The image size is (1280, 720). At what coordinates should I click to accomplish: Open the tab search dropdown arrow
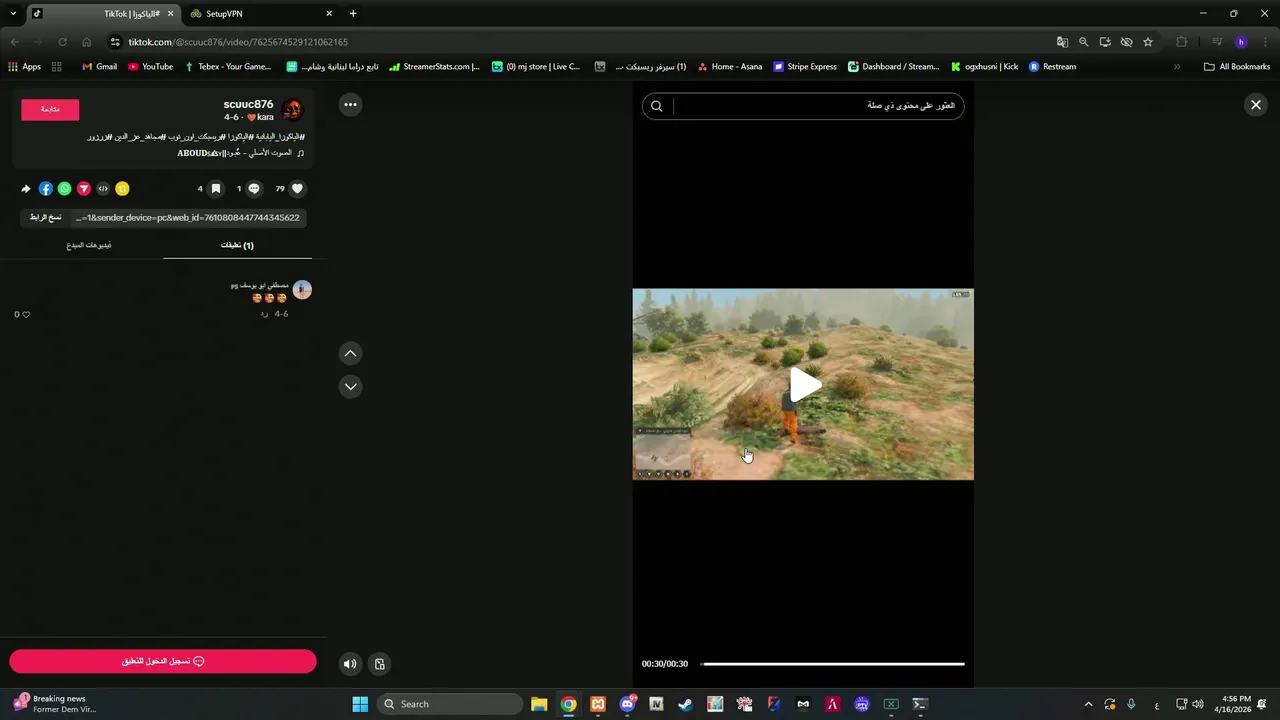pos(13,14)
